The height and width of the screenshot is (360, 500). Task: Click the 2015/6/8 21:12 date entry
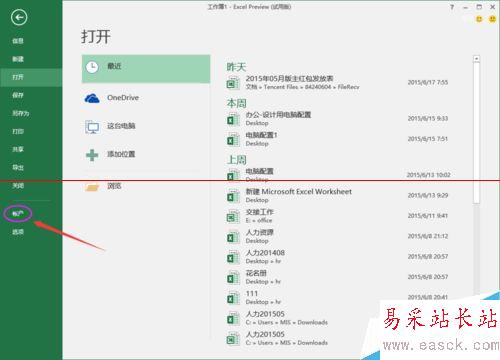(428, 236)
